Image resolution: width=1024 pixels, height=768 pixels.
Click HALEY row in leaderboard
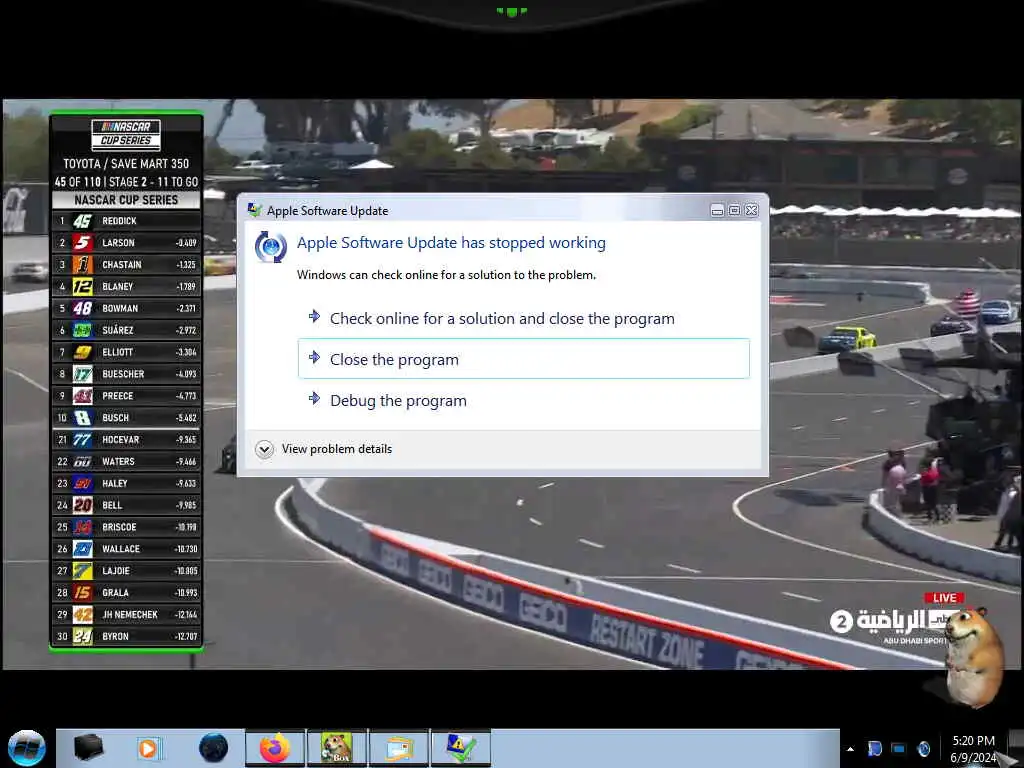[x=126, y=483]
